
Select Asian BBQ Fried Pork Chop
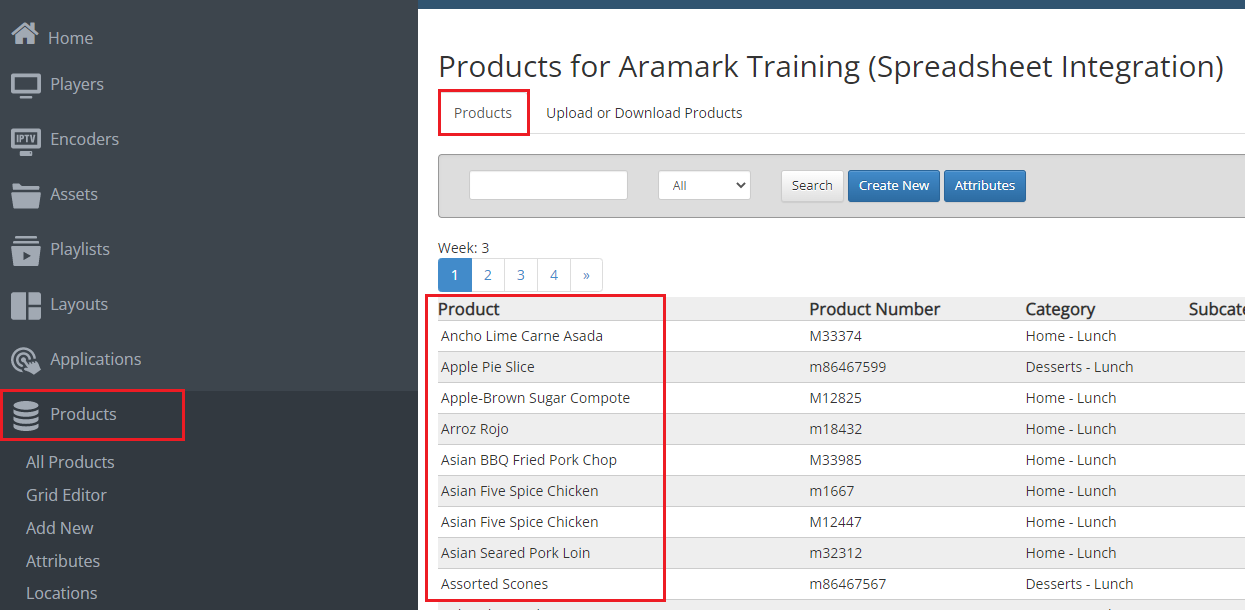tap(529, 460)
